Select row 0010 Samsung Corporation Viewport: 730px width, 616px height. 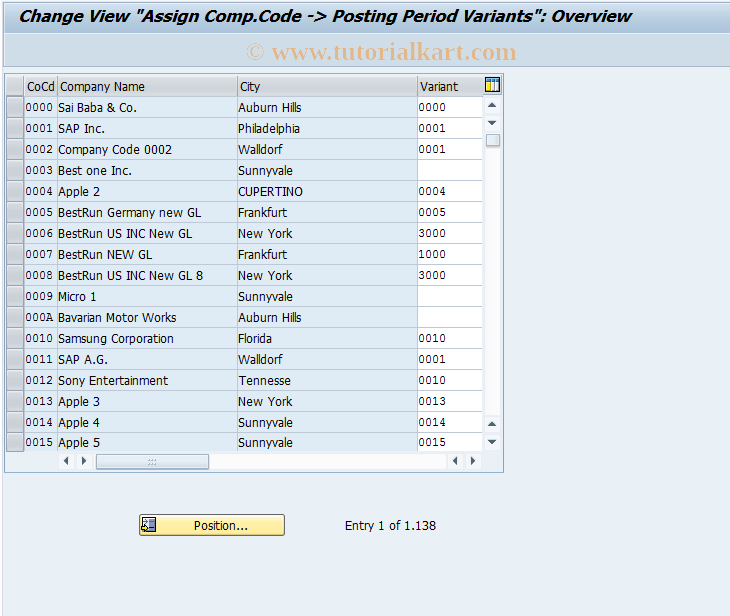pos(15,338)
